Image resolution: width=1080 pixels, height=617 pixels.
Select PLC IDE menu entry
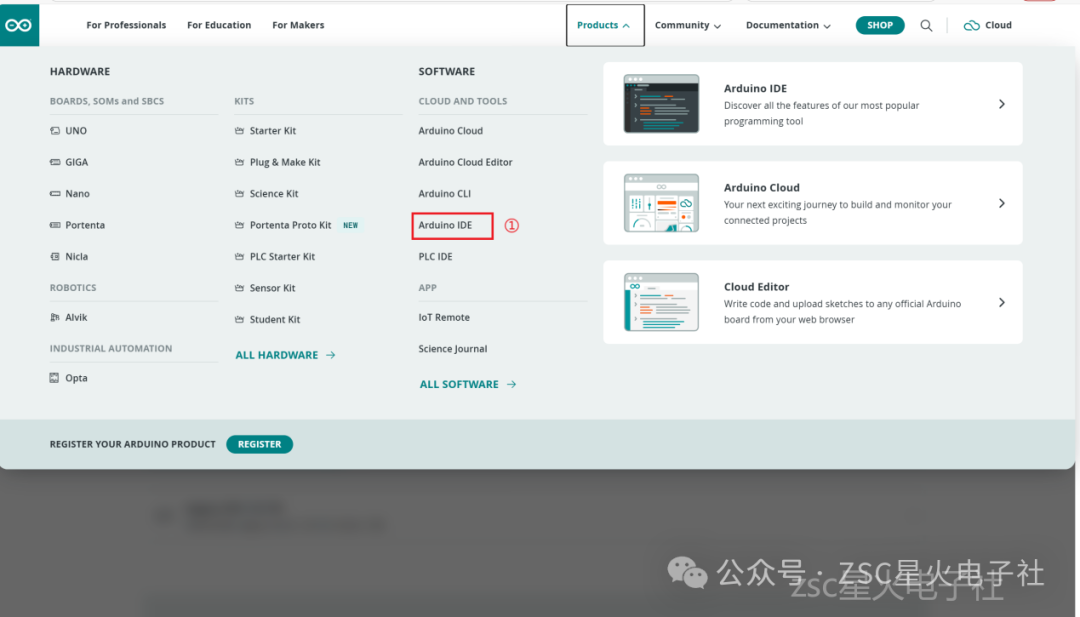435,256
